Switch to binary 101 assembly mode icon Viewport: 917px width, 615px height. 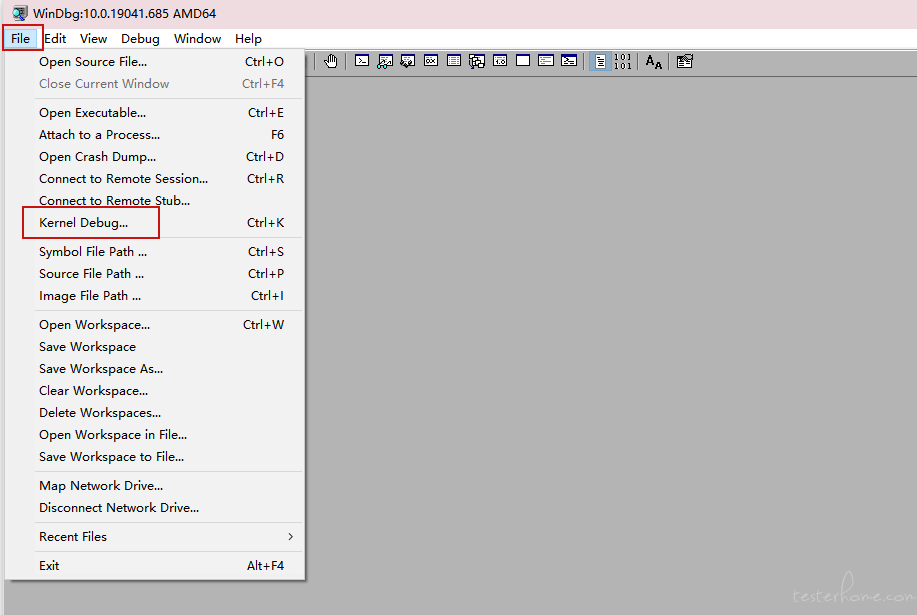(623, 61)
